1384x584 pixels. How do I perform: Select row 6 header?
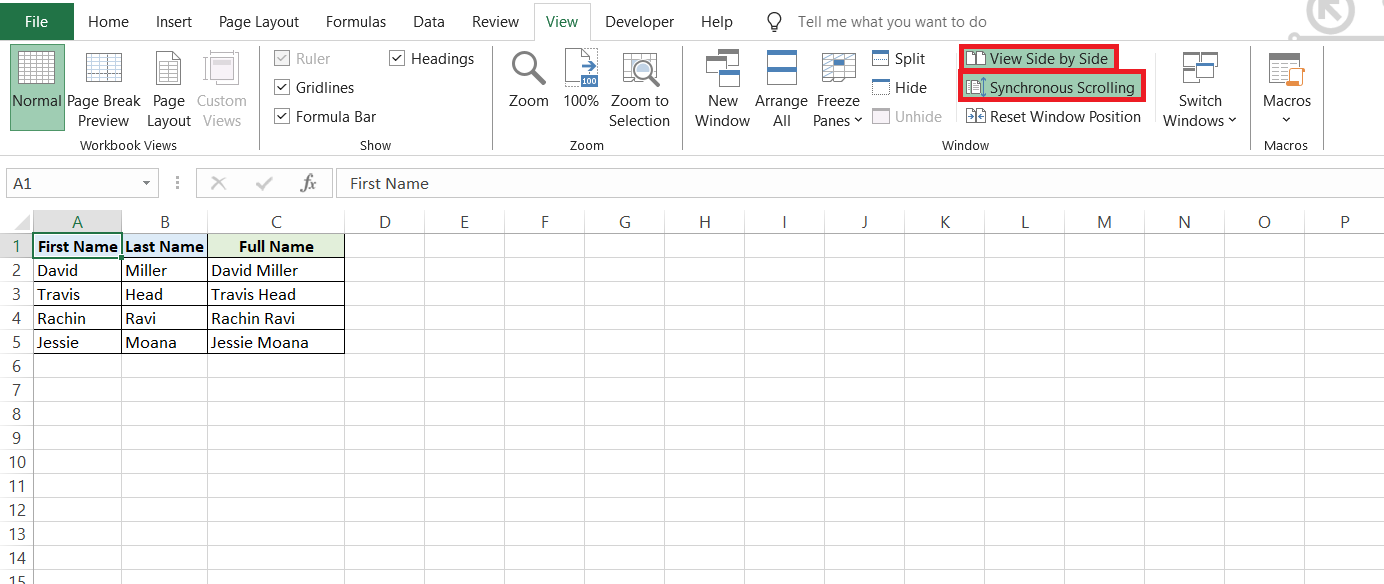[x=17, y=366]
